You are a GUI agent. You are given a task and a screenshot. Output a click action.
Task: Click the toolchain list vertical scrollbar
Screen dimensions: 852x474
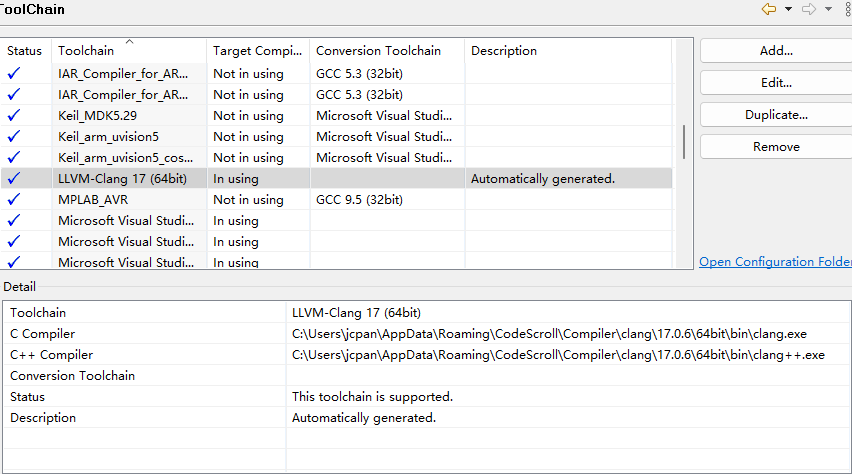[x=684, y=142]
